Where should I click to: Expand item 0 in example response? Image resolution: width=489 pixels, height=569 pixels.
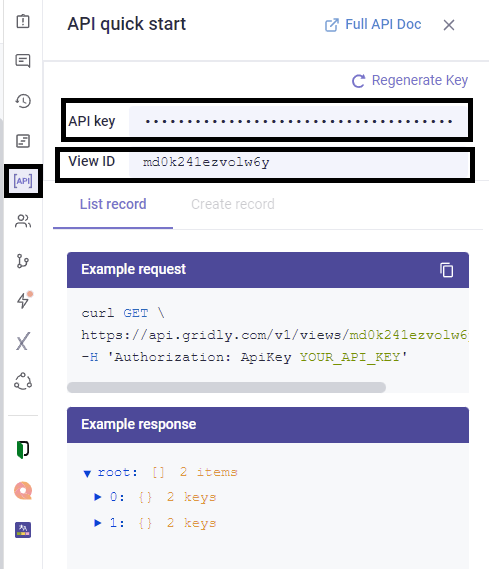tap(98, 497)
